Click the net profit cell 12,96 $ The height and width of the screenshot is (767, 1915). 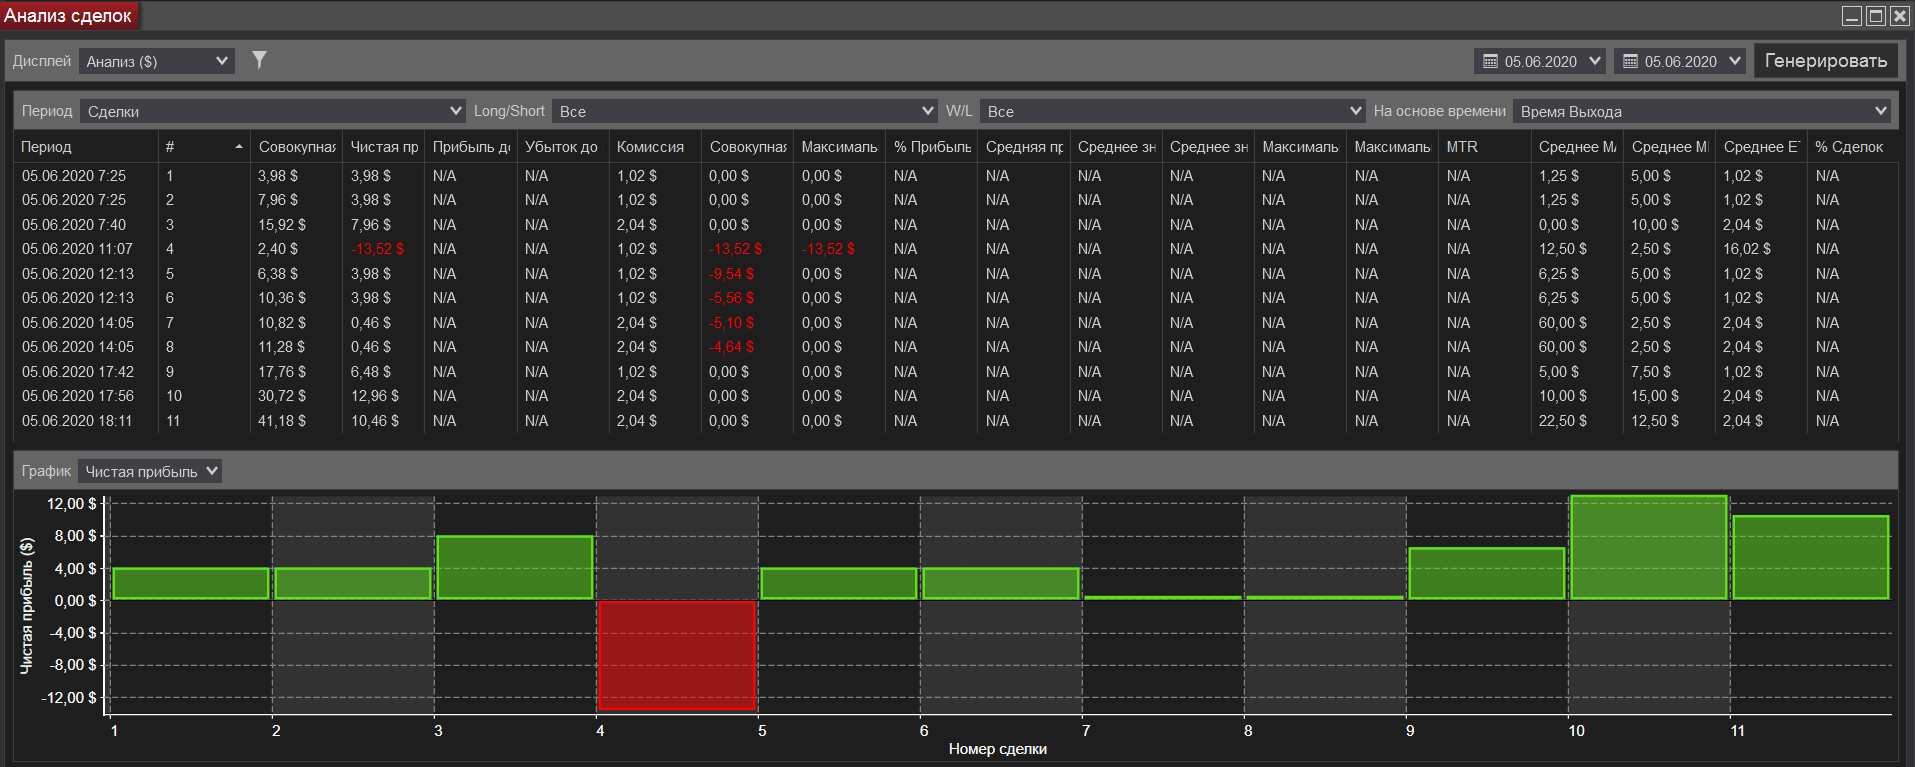point(375,396)
